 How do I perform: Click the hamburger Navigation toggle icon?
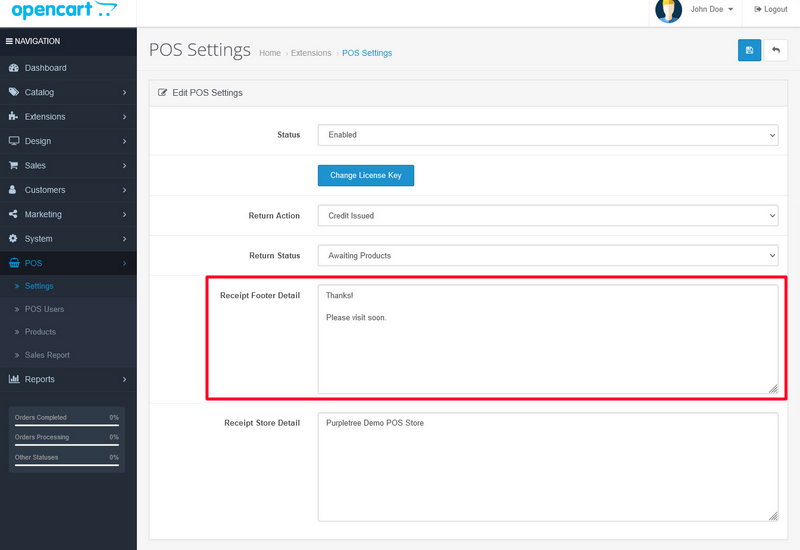coord(9,41)
